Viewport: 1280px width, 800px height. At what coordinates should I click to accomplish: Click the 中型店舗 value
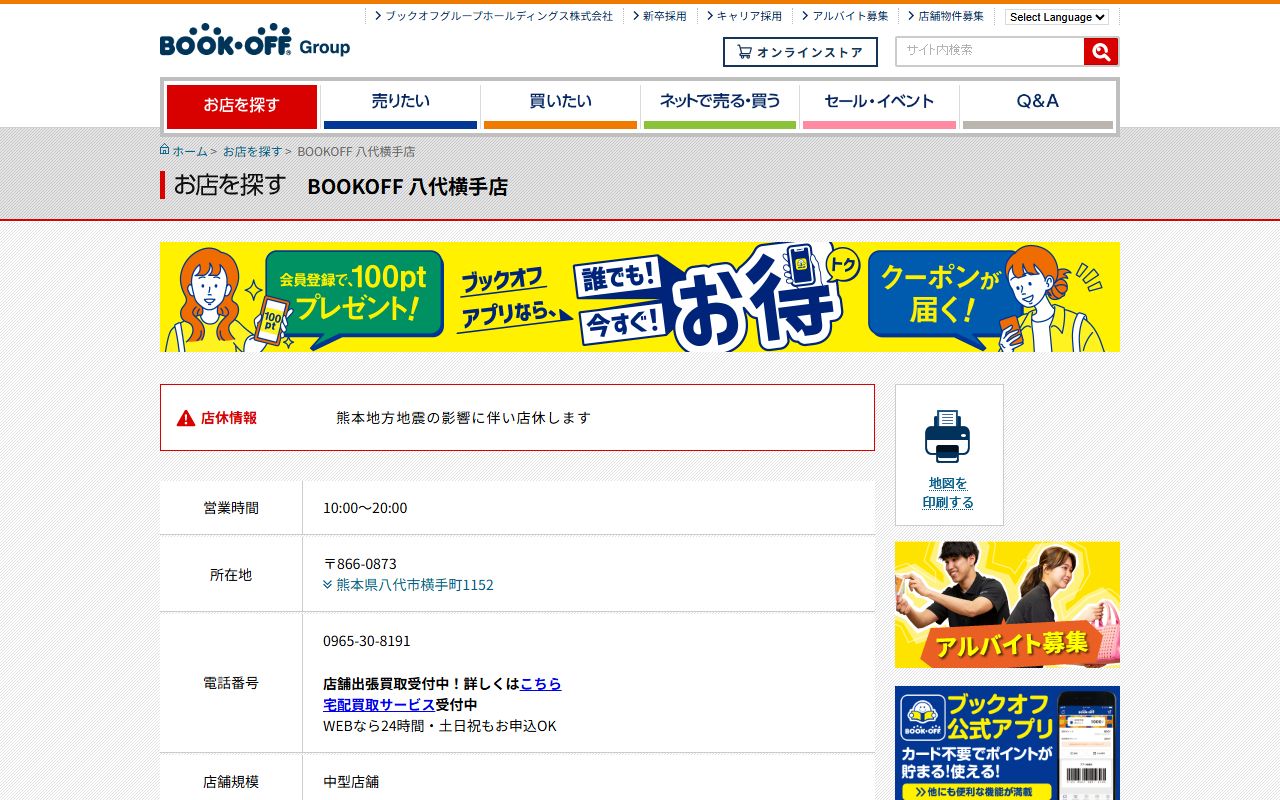coord(351,782)
